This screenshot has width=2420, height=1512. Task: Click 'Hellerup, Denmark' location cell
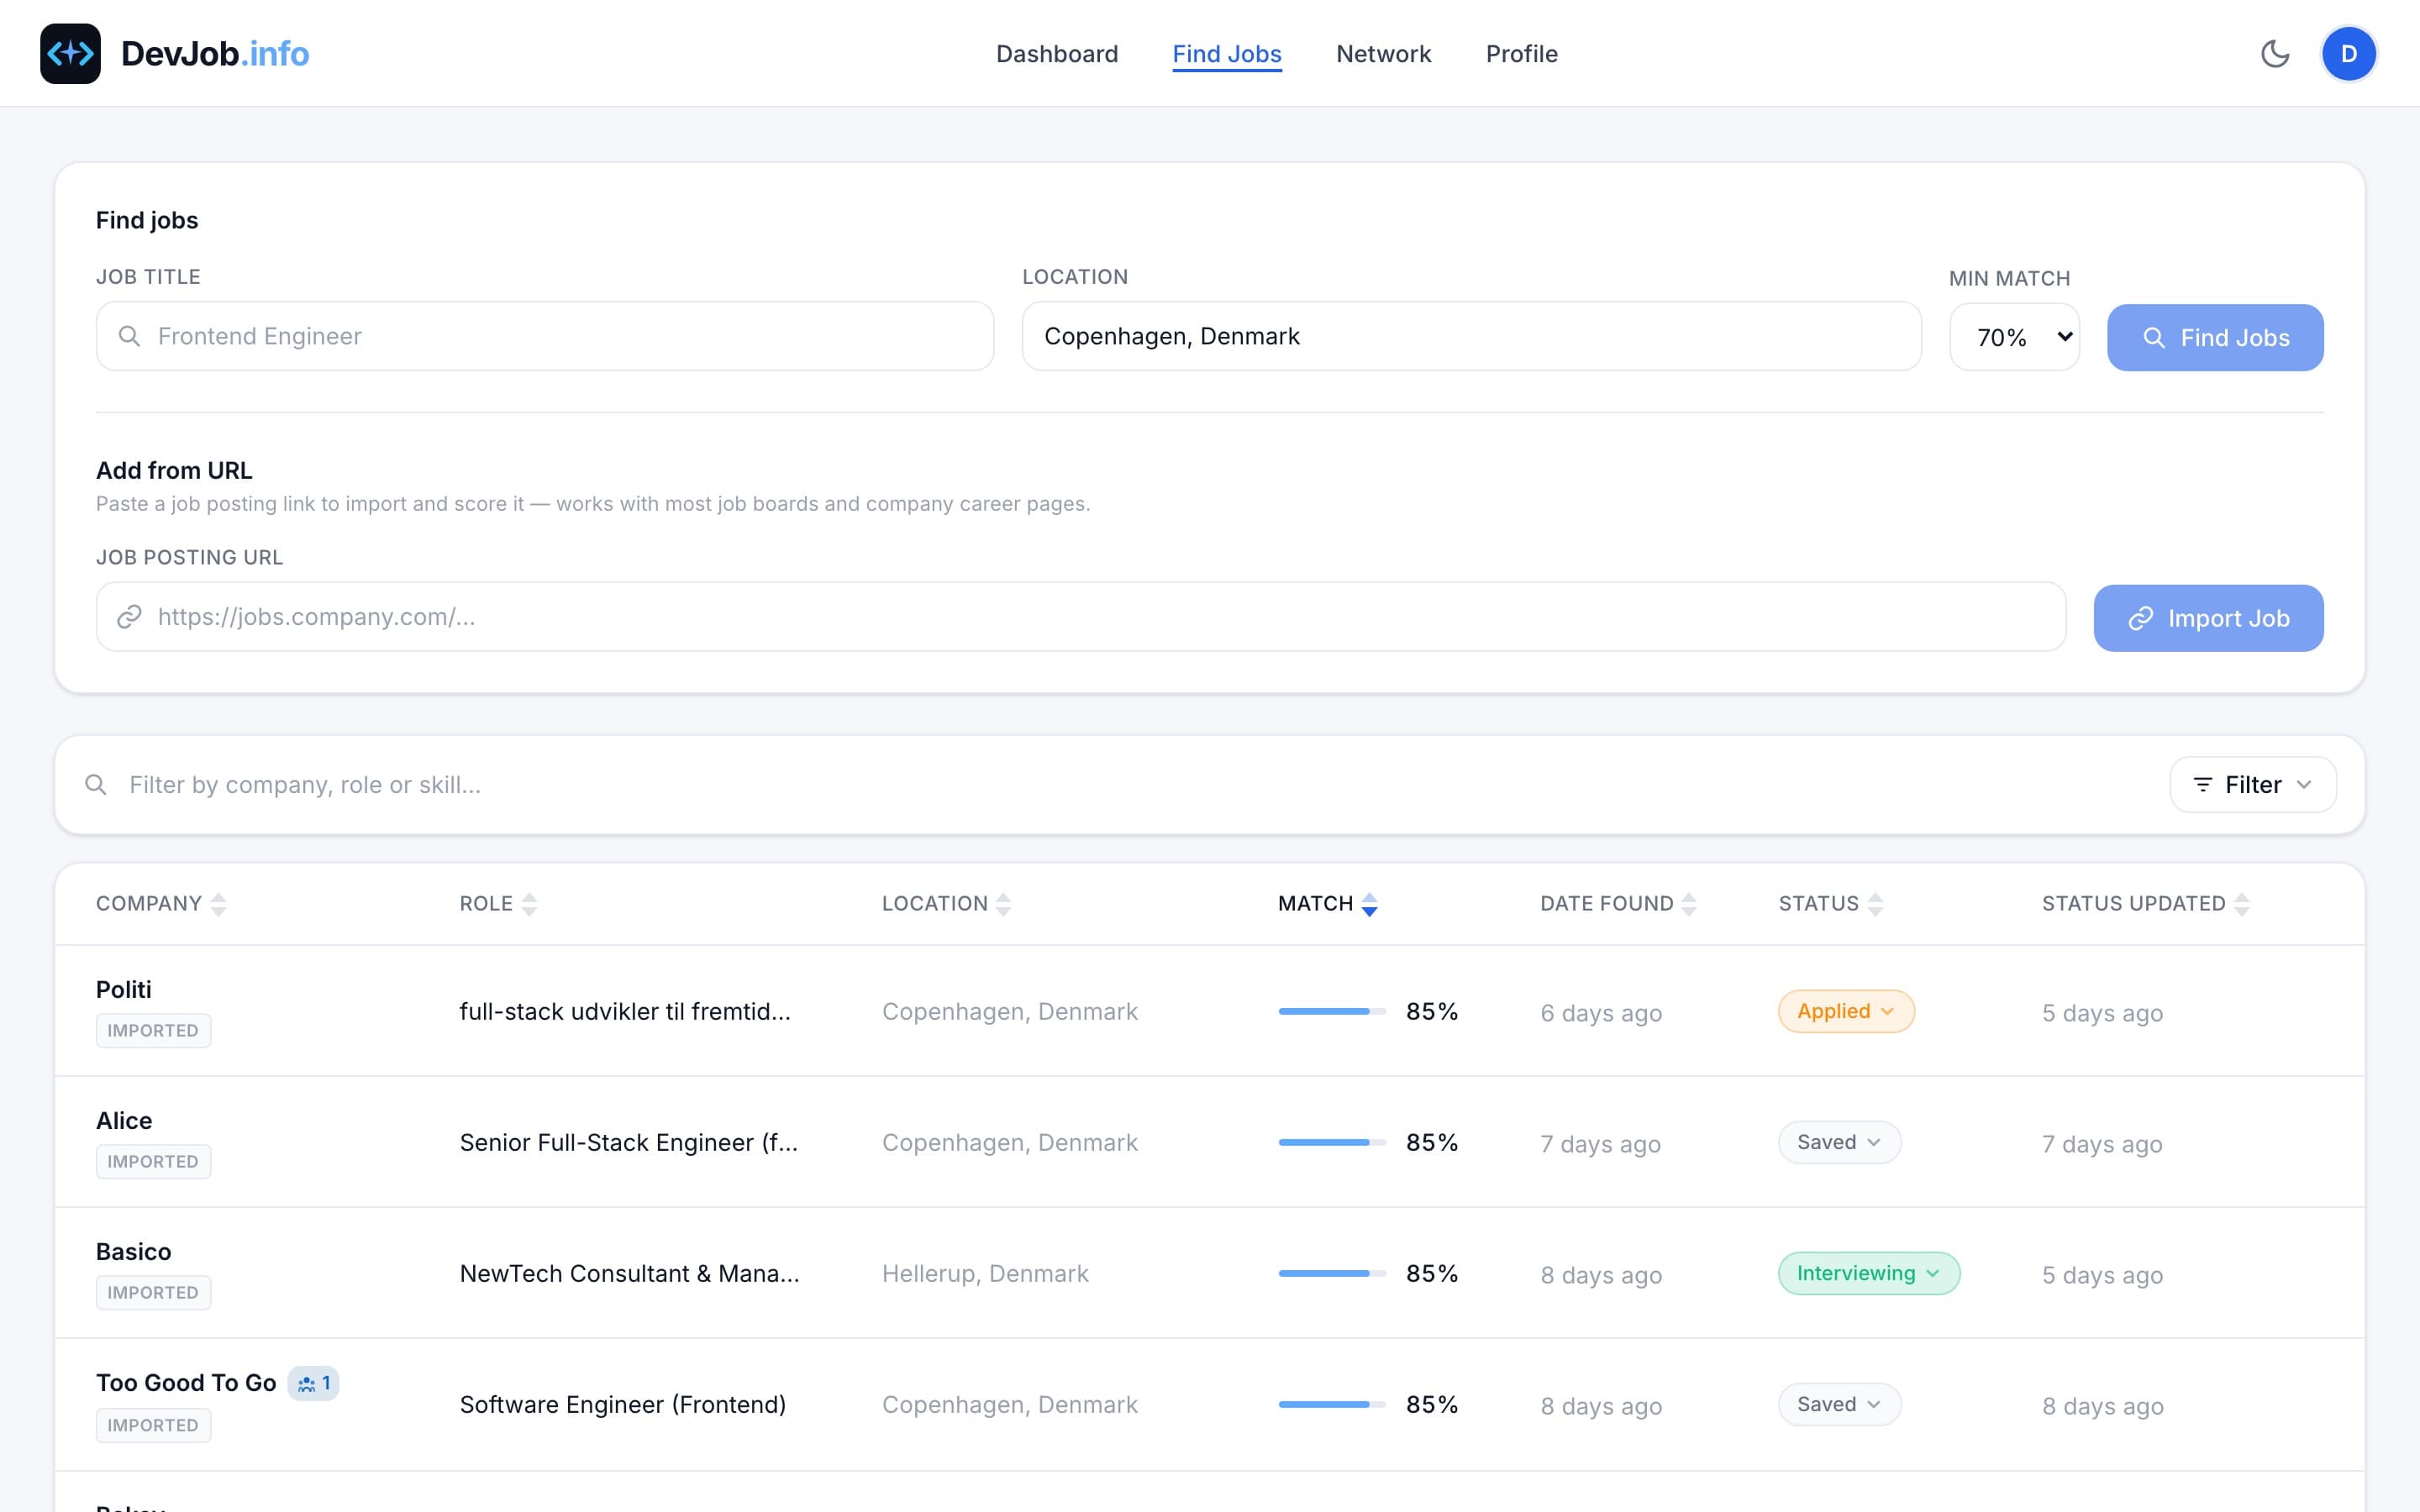(985, 1273)
